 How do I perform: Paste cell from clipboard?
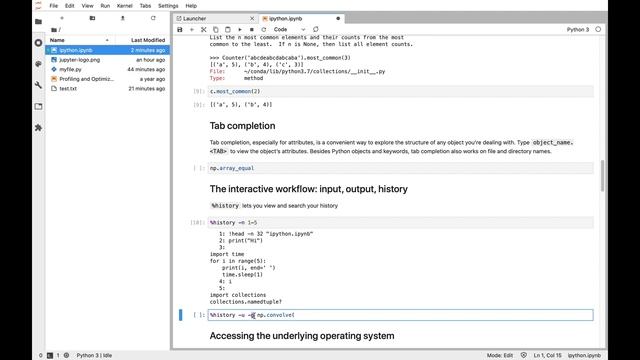[228, 29]
